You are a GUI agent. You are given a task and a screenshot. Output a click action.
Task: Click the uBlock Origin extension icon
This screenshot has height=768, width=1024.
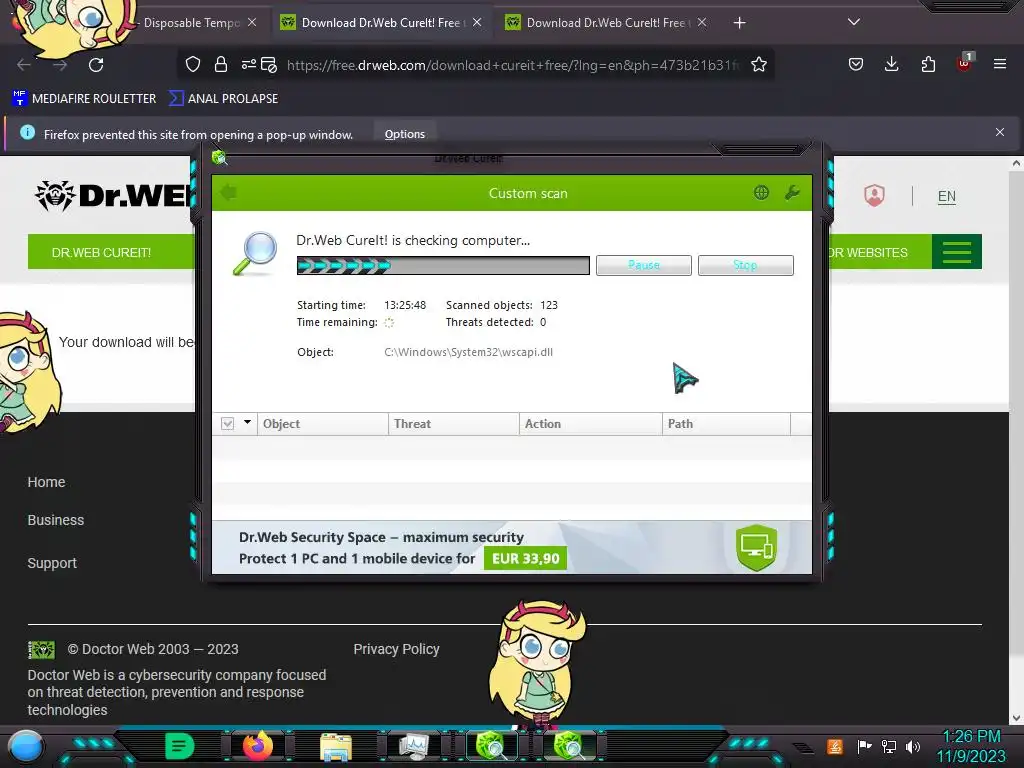click(x=965, y=63)
